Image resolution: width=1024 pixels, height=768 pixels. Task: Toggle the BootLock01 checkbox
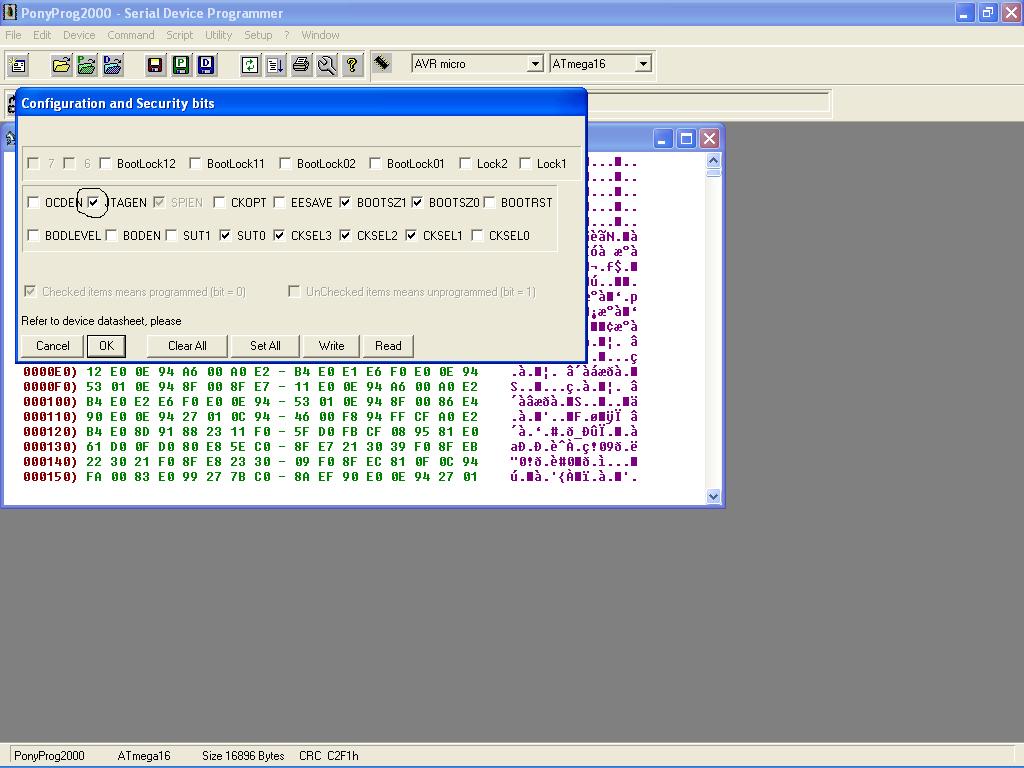[x=375, y=163]
